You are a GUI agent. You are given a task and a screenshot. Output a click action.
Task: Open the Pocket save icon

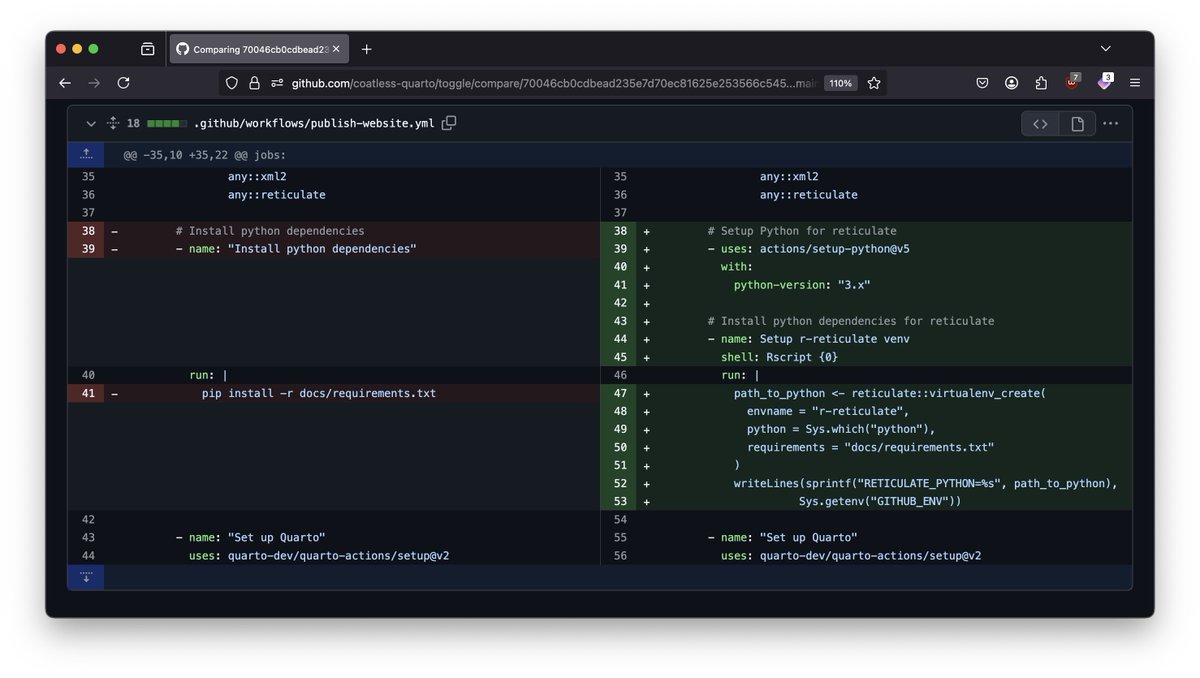coord(983,83)
